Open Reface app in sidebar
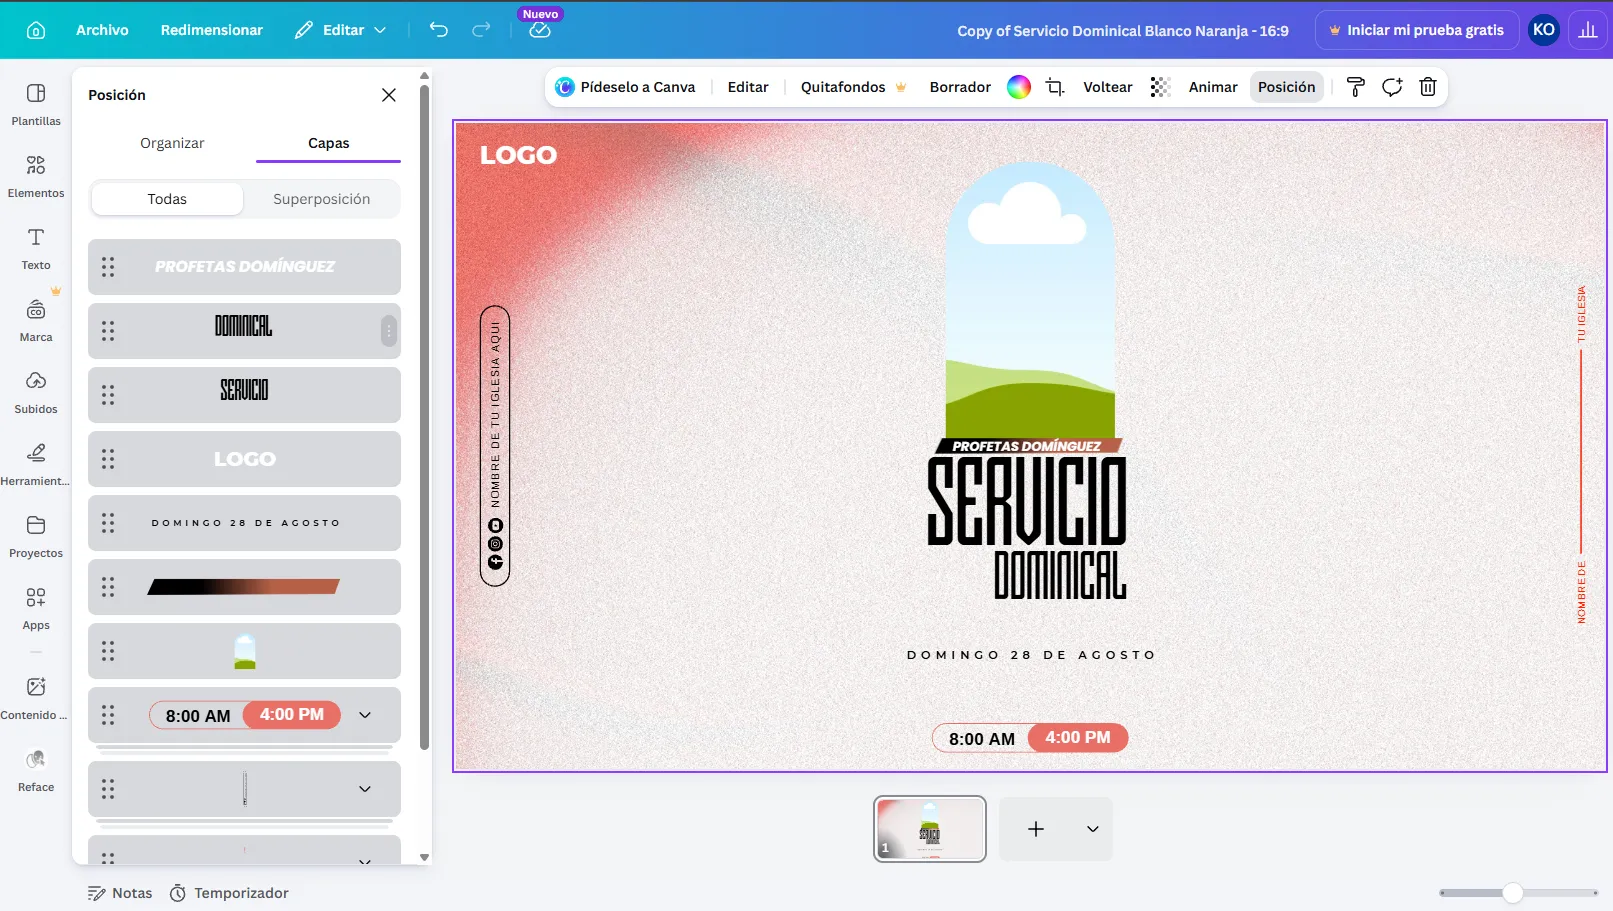Viewport: 1613px width, 911px height. [36, 771]
